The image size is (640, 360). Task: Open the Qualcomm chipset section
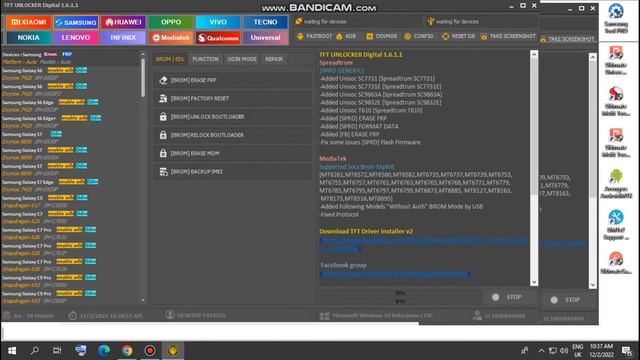(218, 38)
